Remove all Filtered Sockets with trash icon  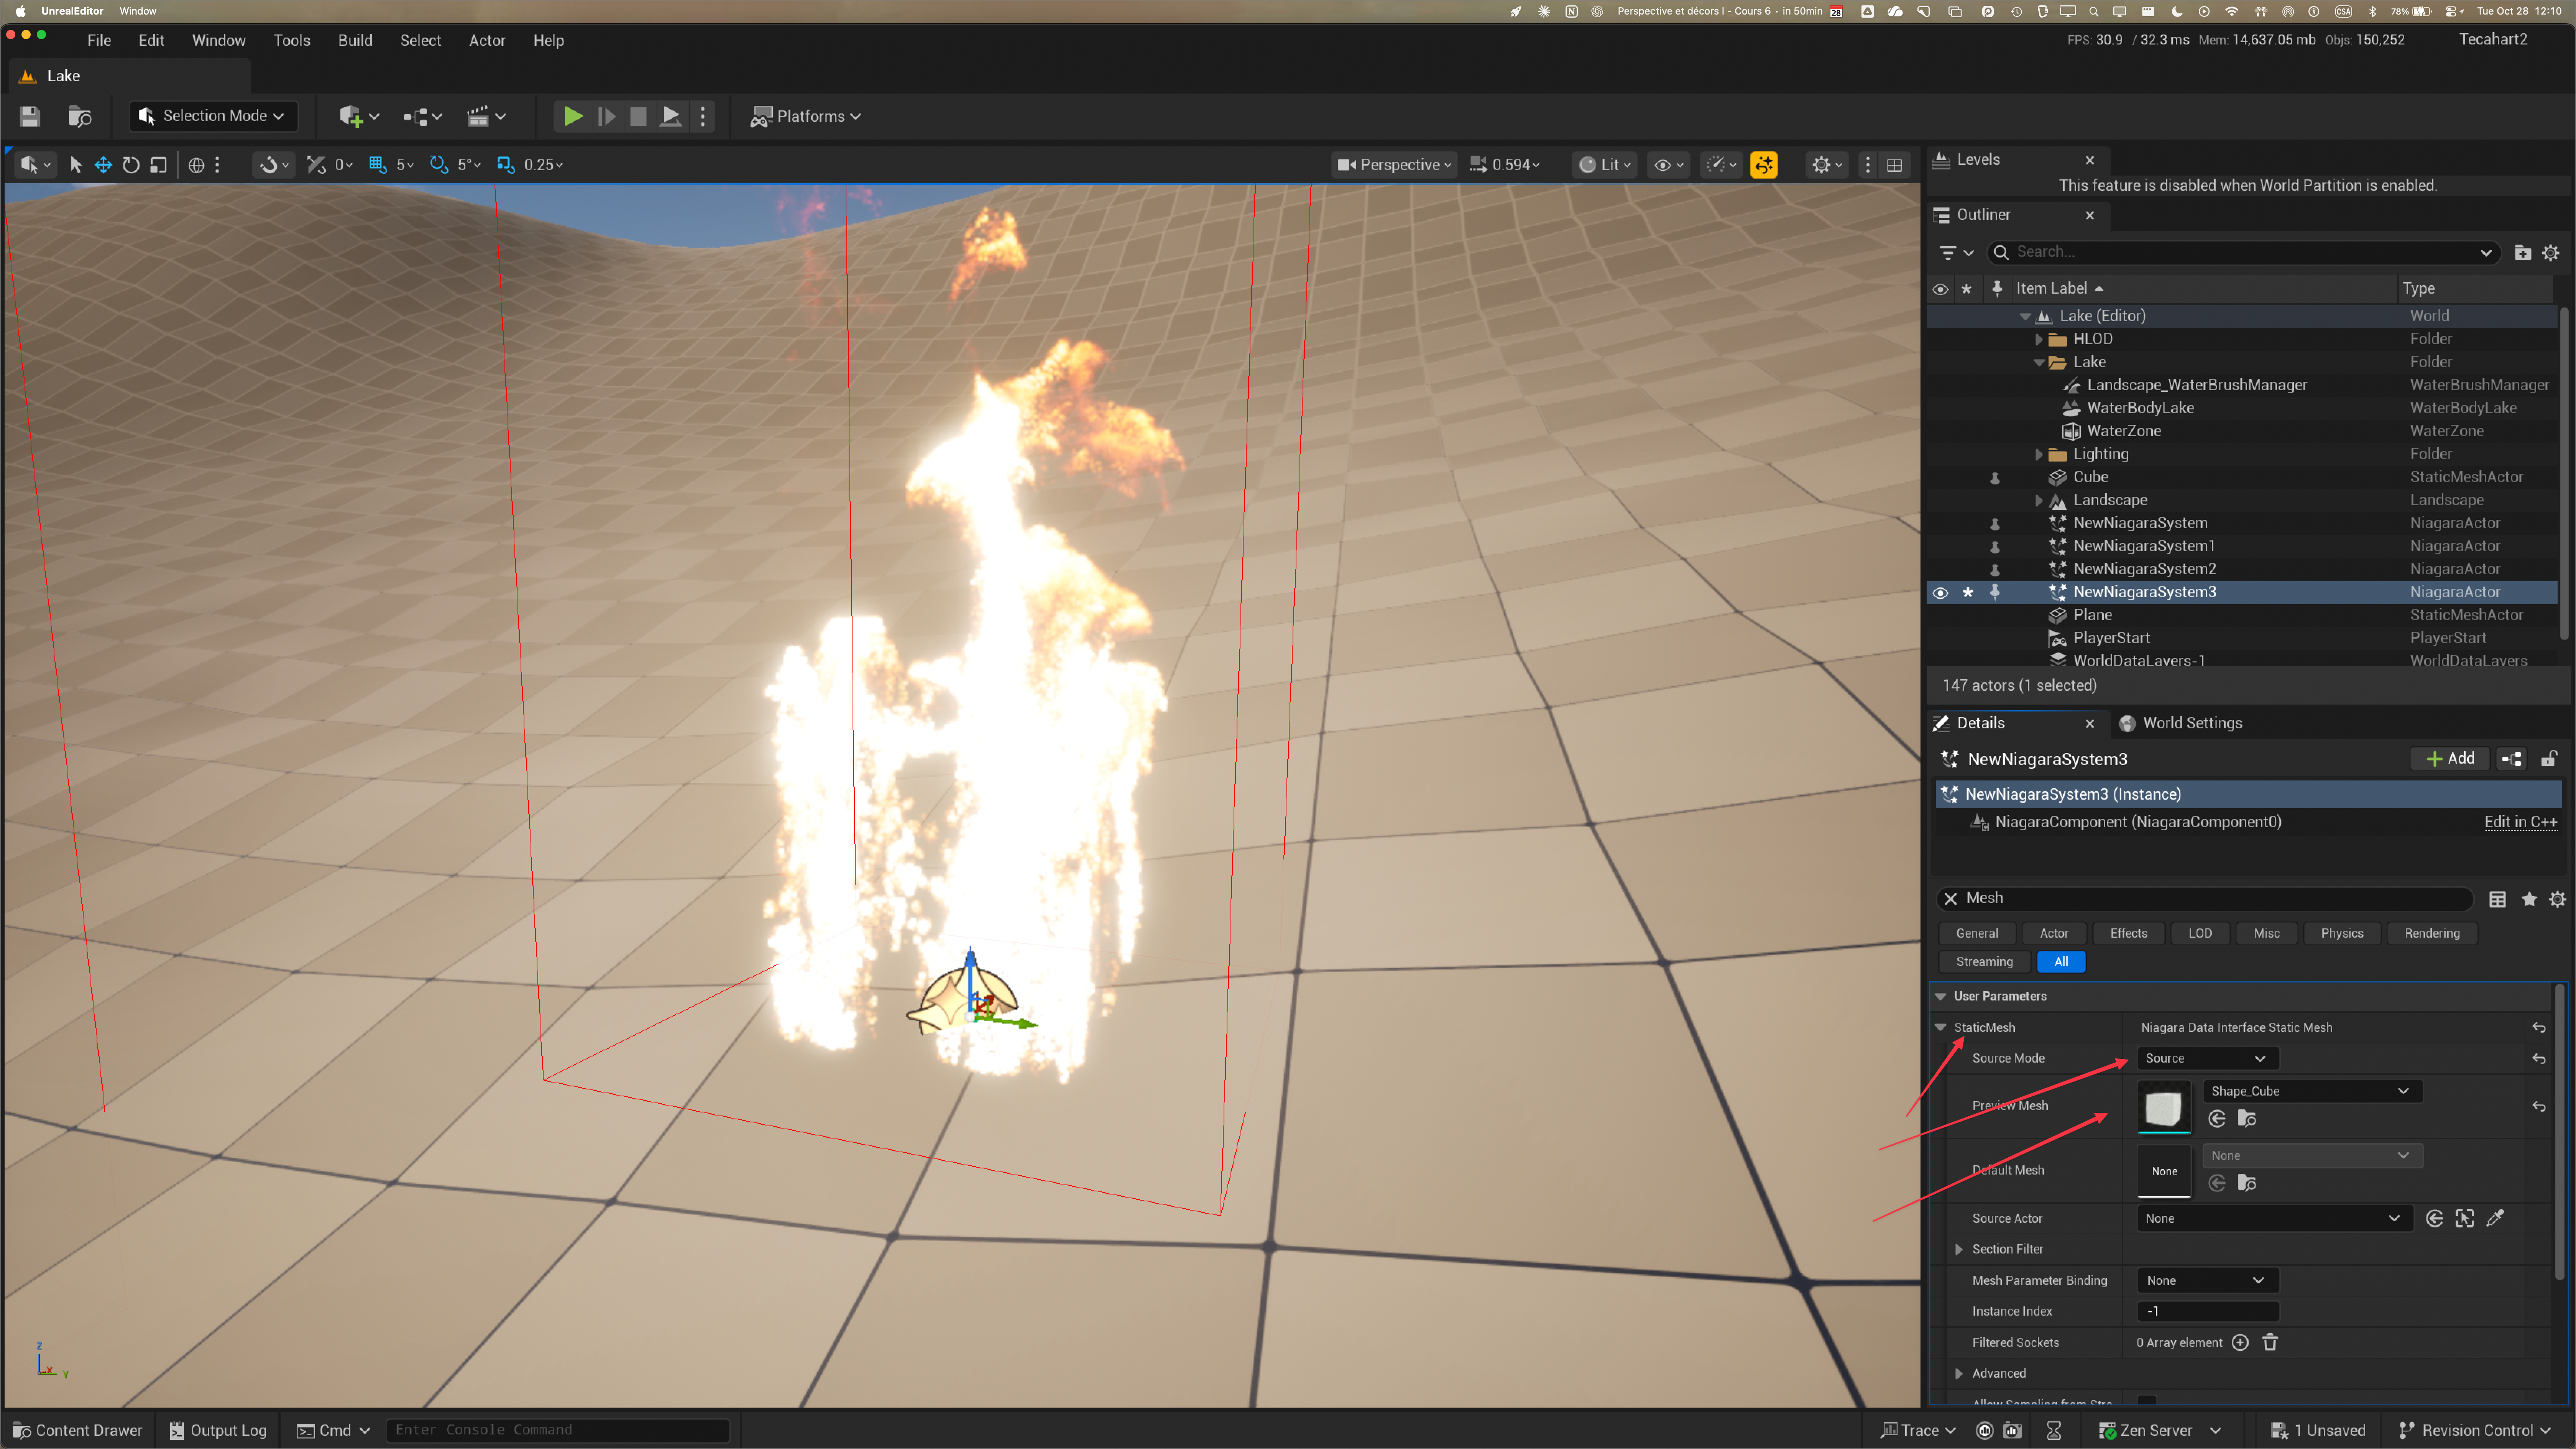point(2270,1342)
